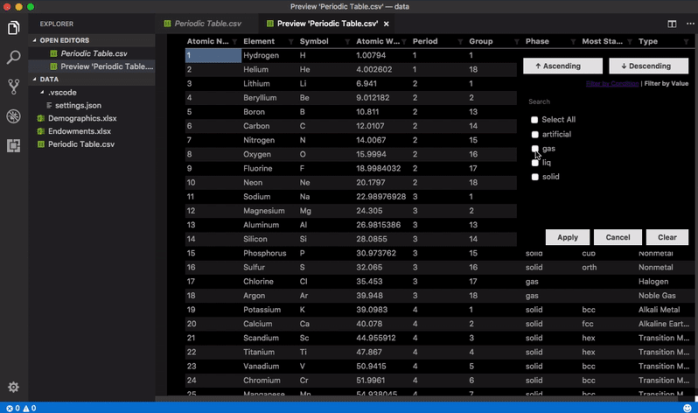Open the Explorer view in activity bar
Screen dimensions: 698x413
(x=14, y=27)
